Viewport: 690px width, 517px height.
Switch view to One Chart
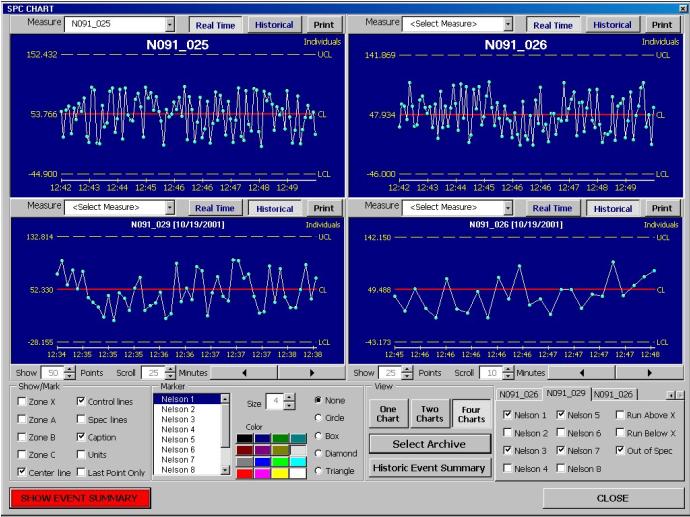pyautogui.click(x=388, y=414)
